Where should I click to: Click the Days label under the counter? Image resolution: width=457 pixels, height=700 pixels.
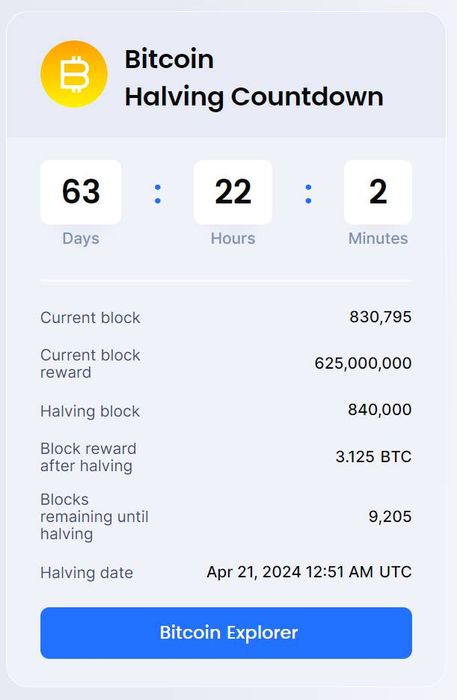point(81,238)
